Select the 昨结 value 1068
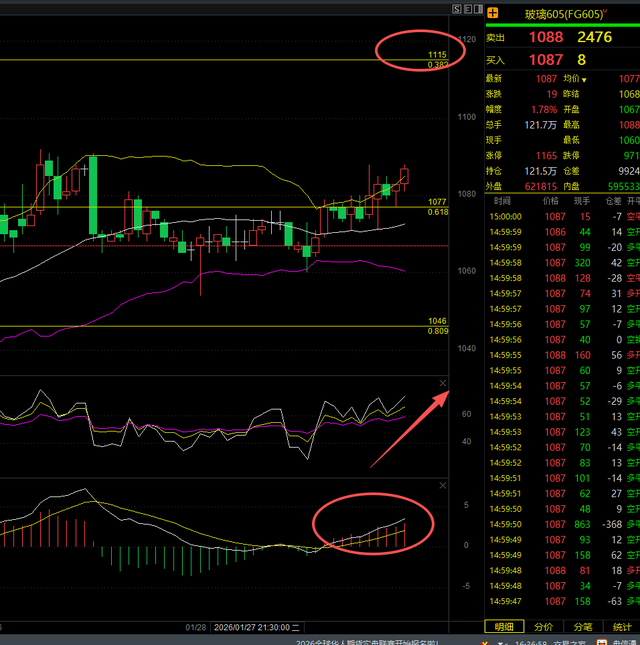Image resolution: width=640 pixels, height=645 pixels. click(629, 94)
